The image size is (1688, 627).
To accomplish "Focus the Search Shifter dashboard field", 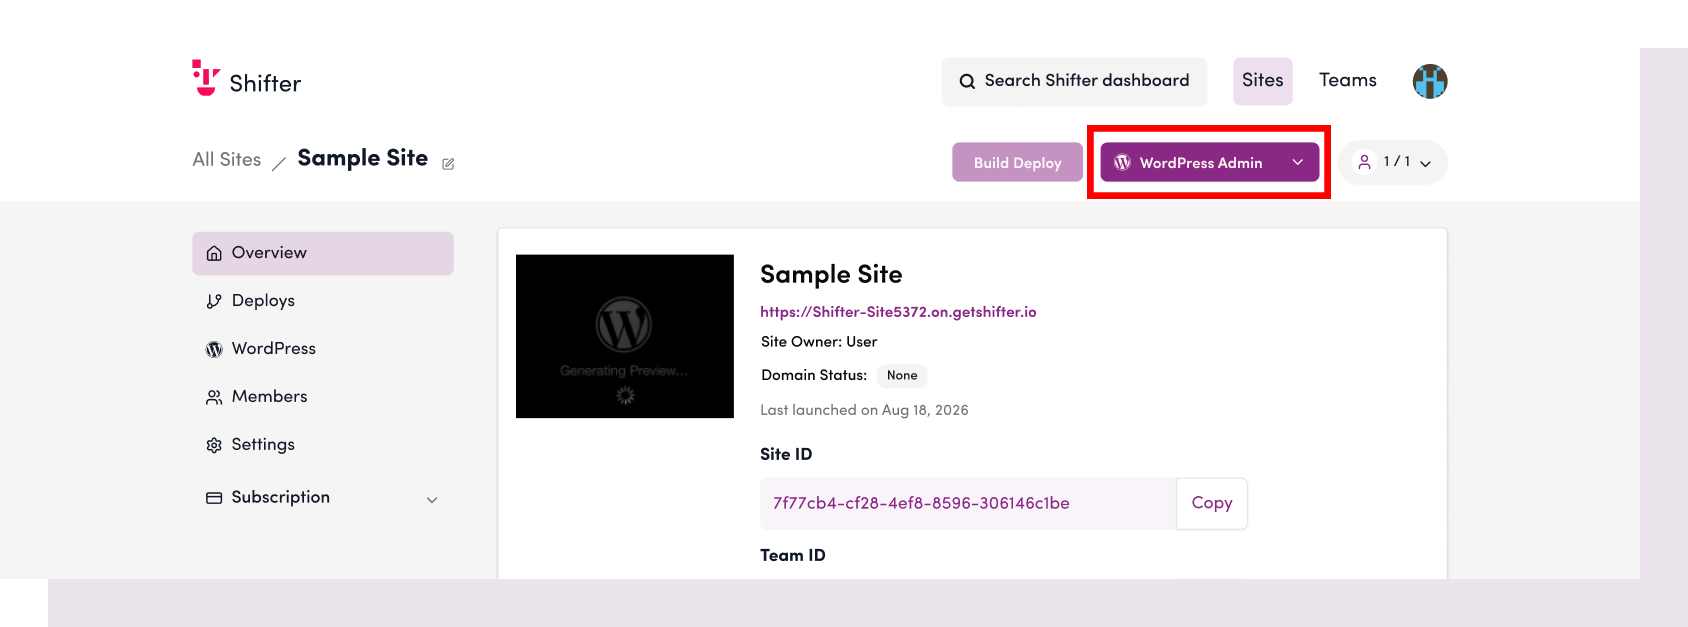I will 1074,81.
